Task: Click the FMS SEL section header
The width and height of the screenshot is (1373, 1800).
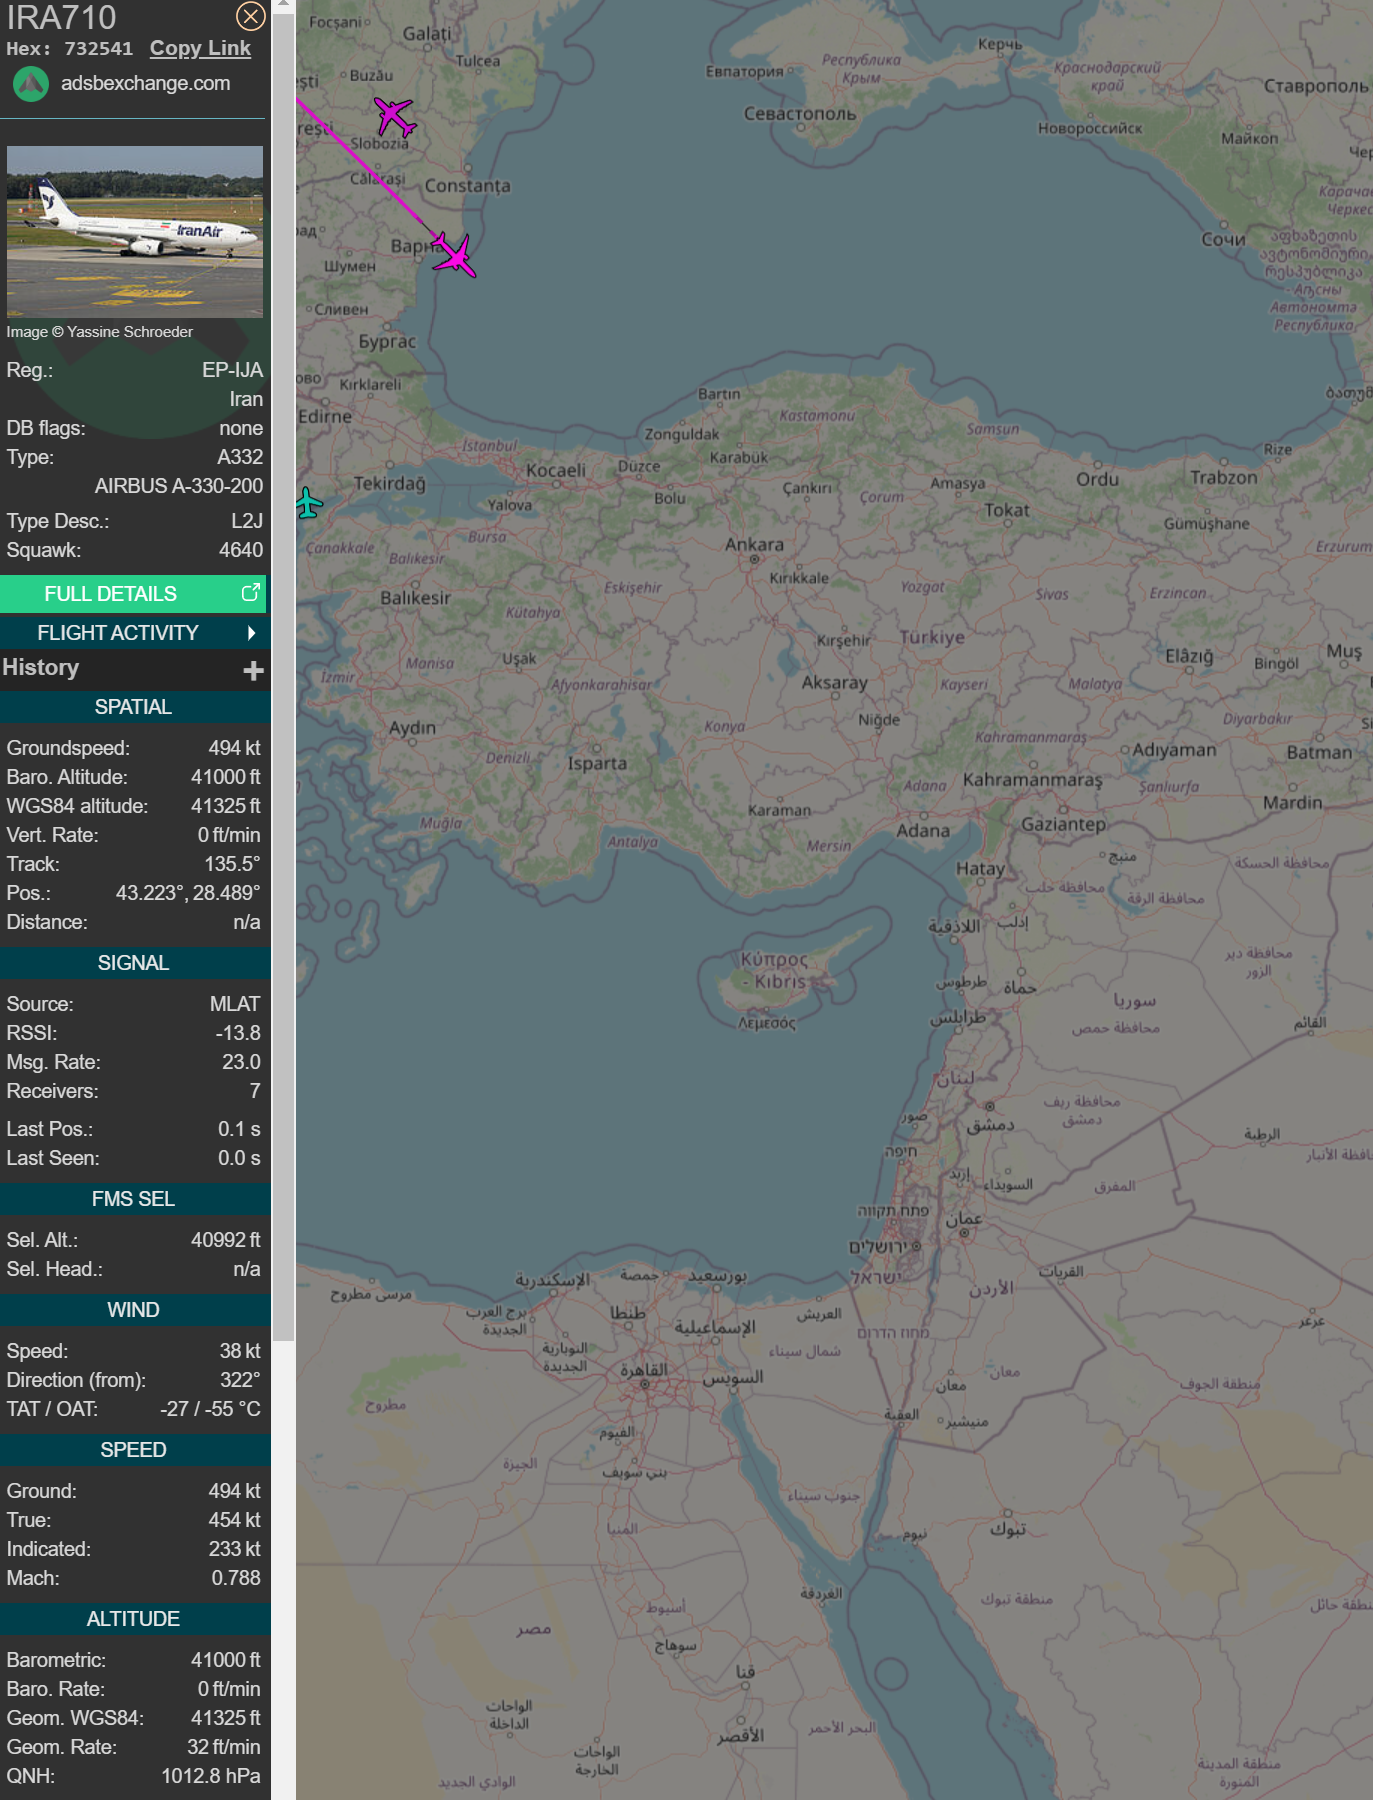Action: click(133, 1199)
